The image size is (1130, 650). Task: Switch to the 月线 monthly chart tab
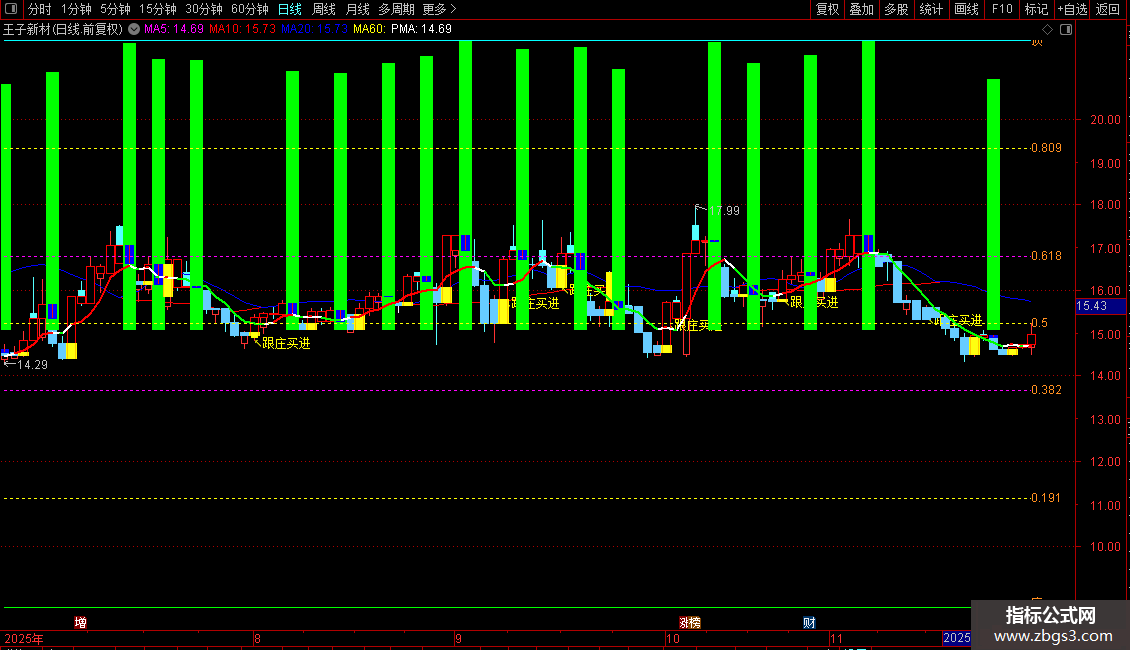coord(357,9)
